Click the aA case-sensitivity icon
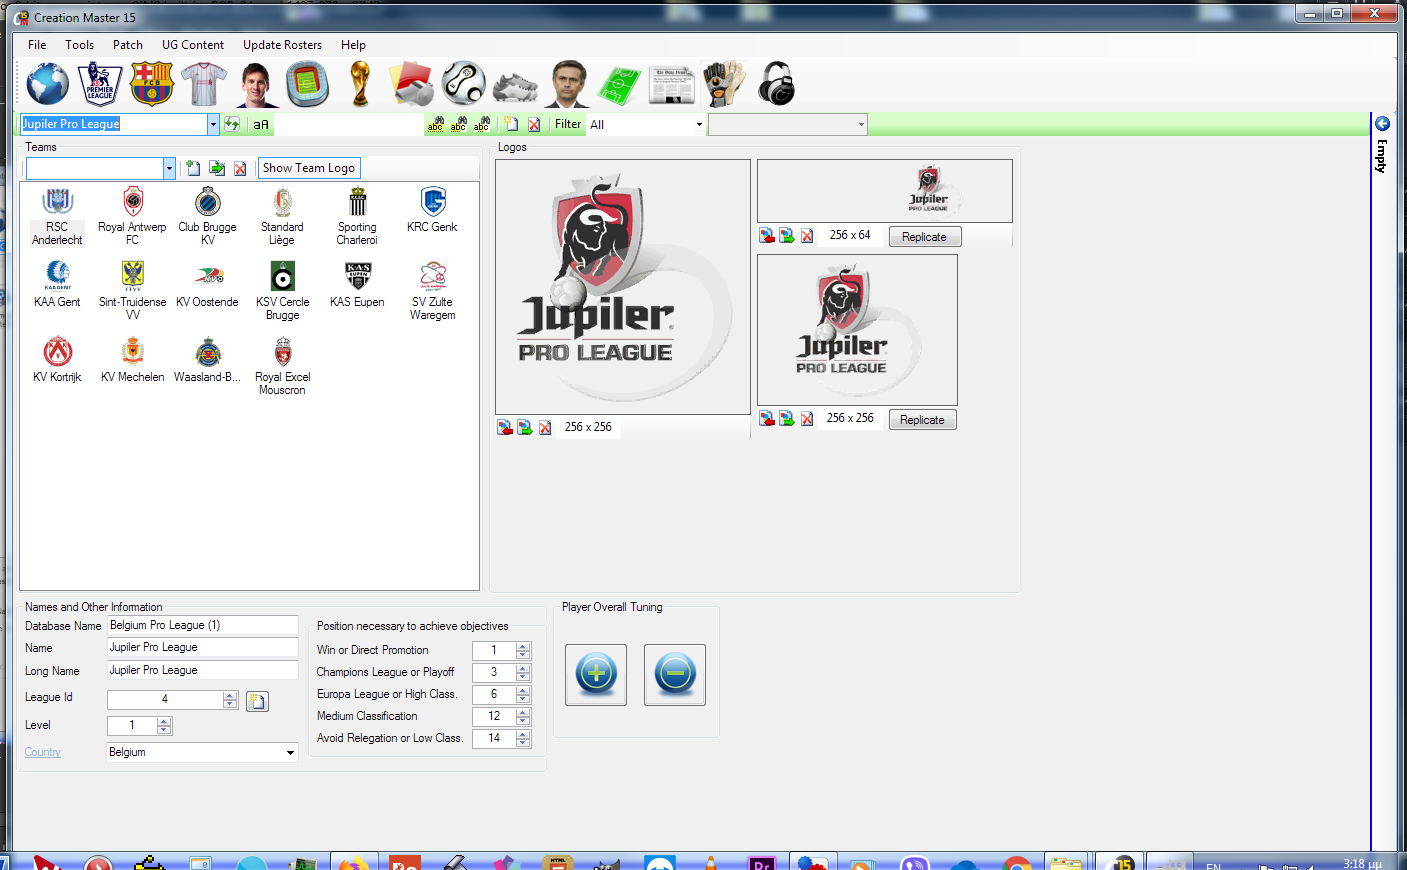 coord(261,125)
